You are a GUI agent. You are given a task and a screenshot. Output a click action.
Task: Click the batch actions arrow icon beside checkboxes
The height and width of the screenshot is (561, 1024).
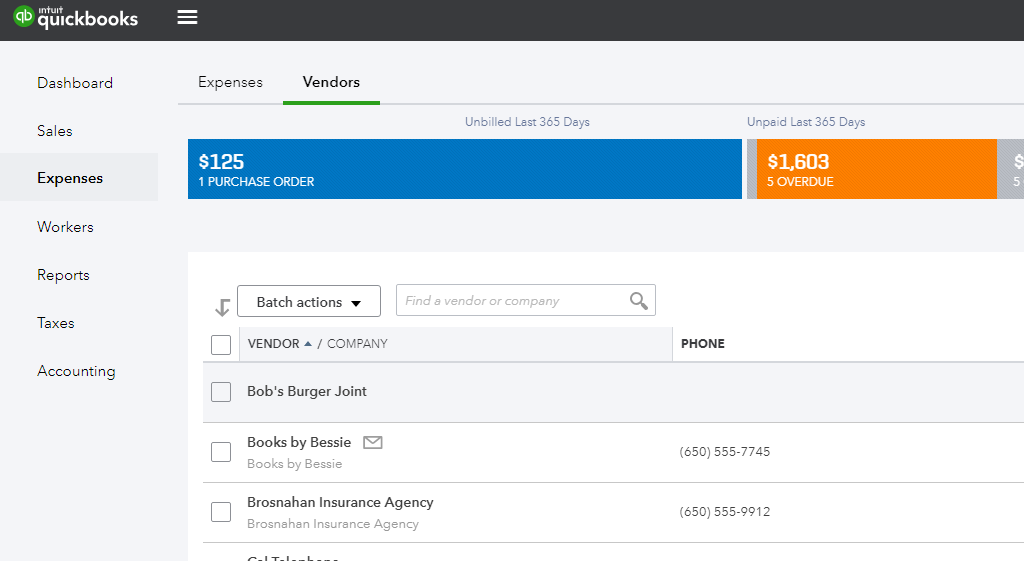click(x=222, y=307)
